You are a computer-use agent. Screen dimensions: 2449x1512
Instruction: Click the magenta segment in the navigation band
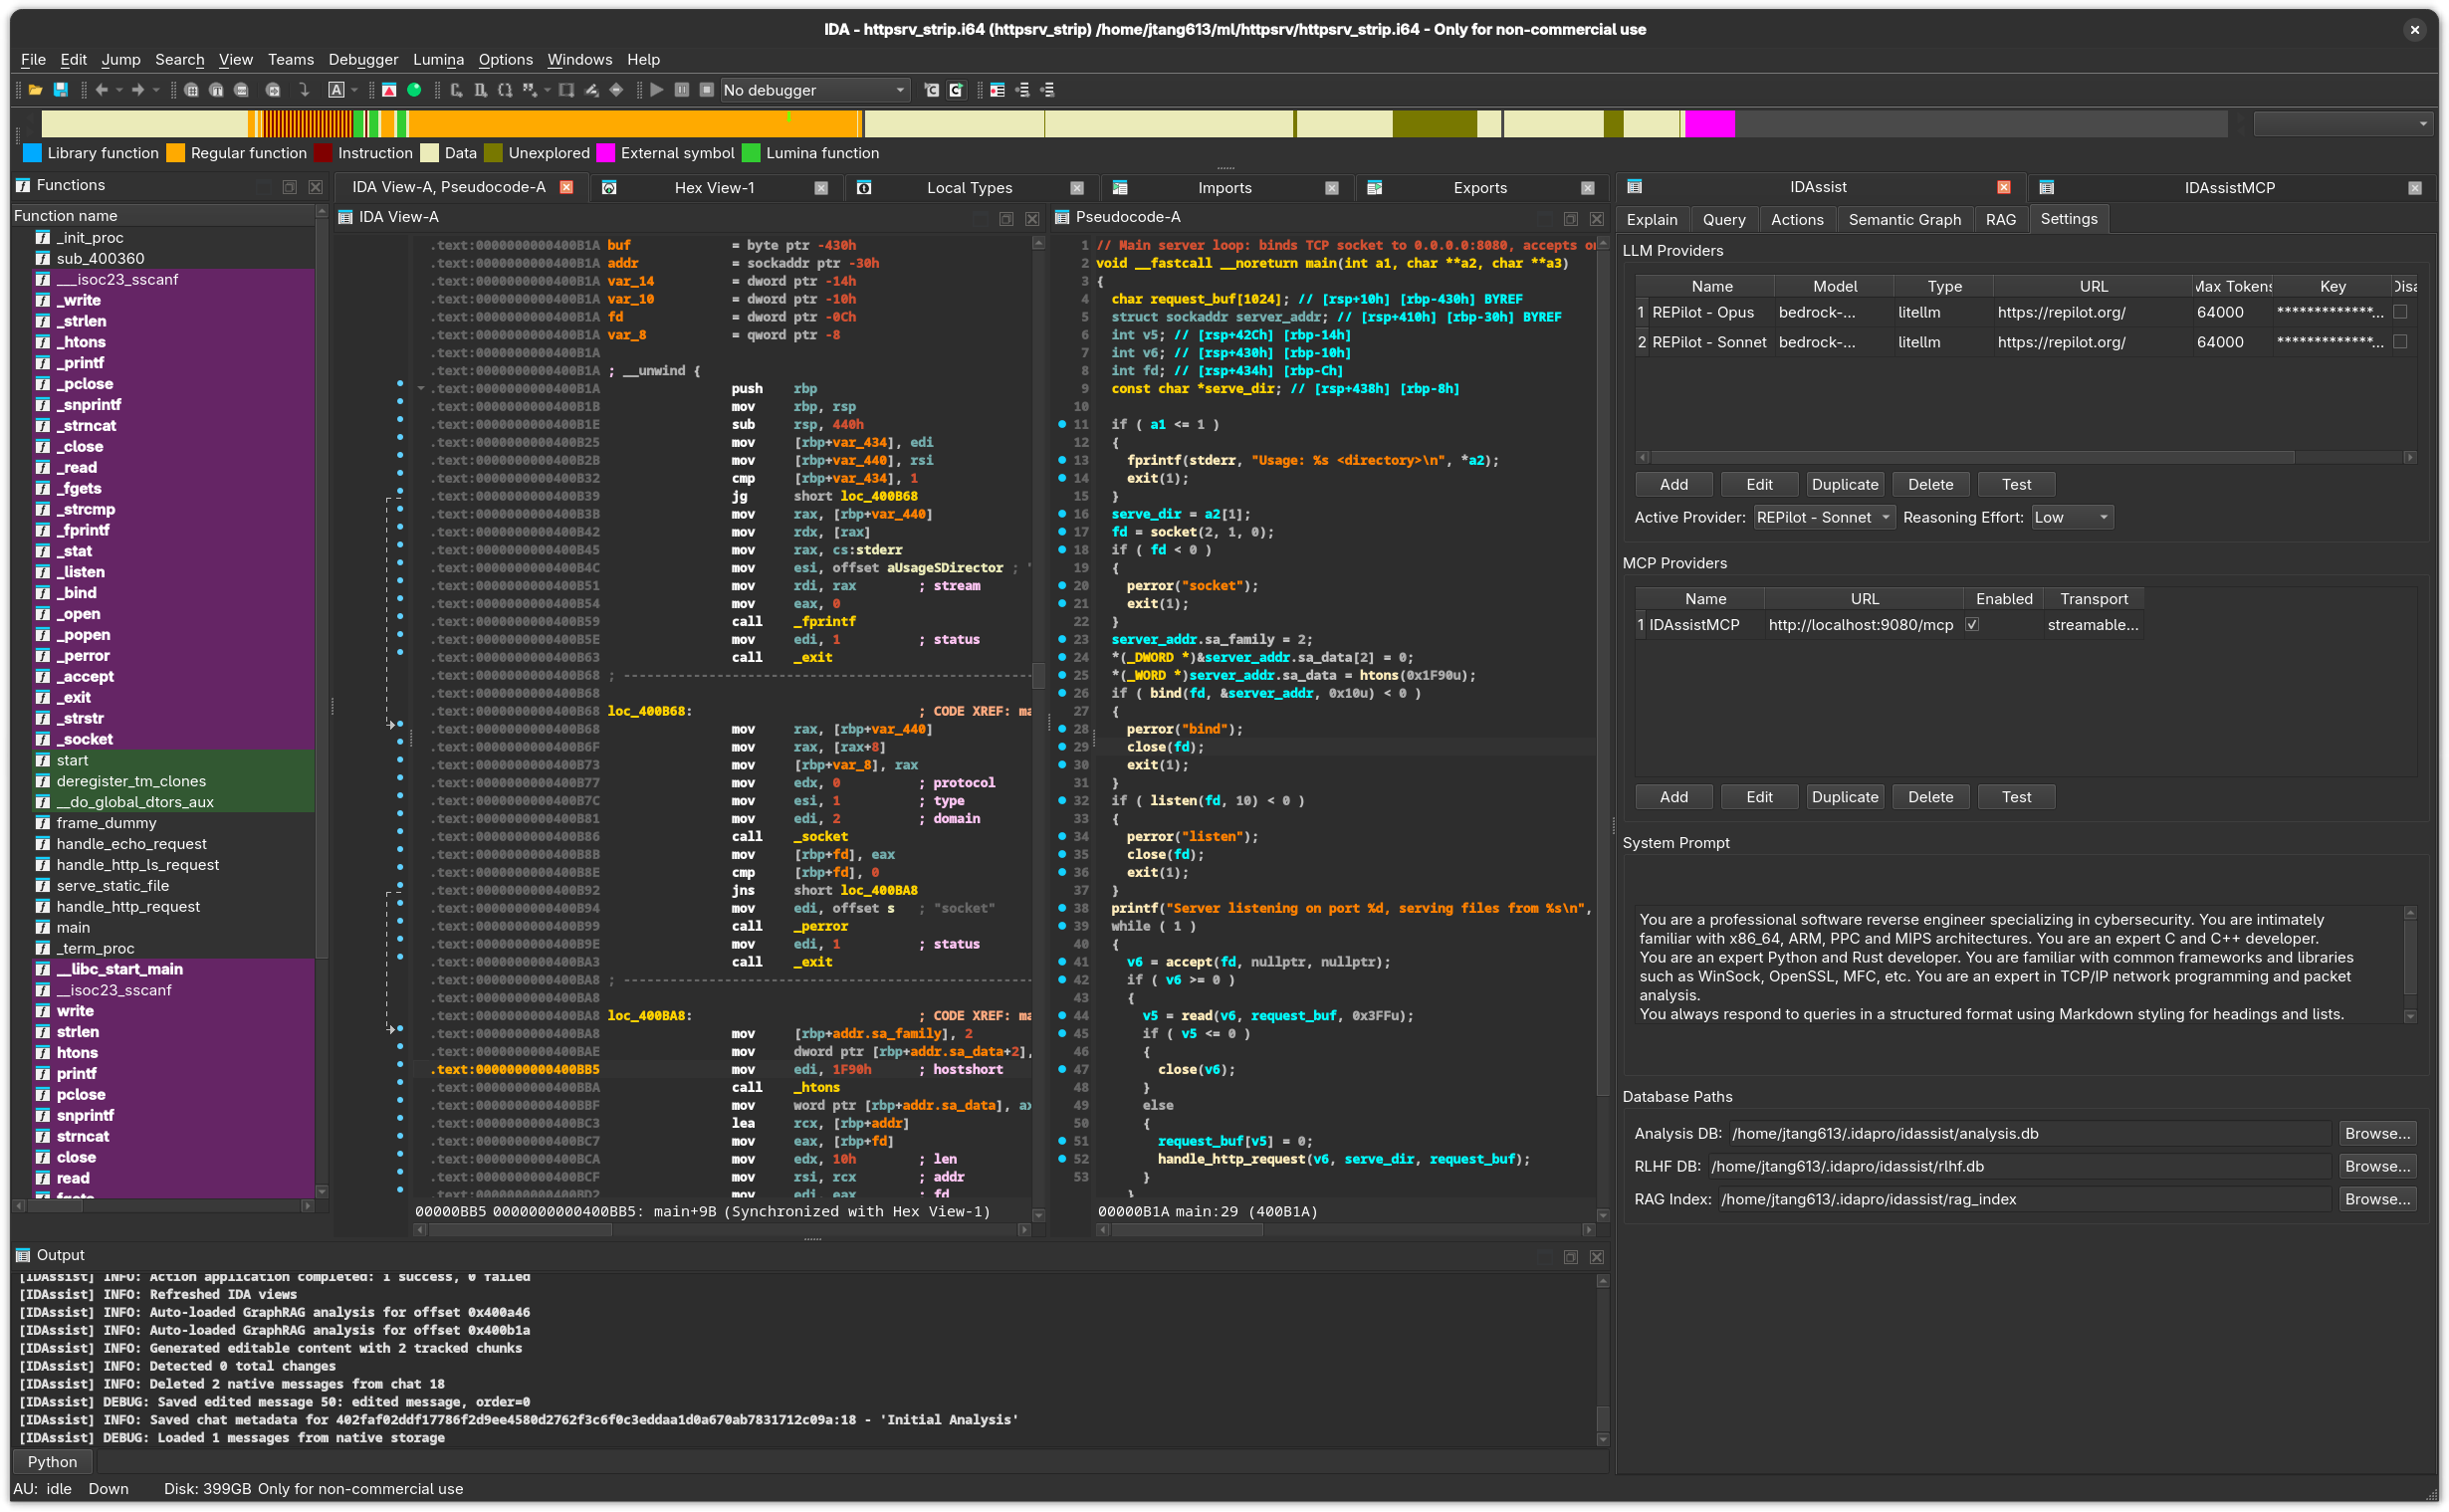(x=1708, y=123)
